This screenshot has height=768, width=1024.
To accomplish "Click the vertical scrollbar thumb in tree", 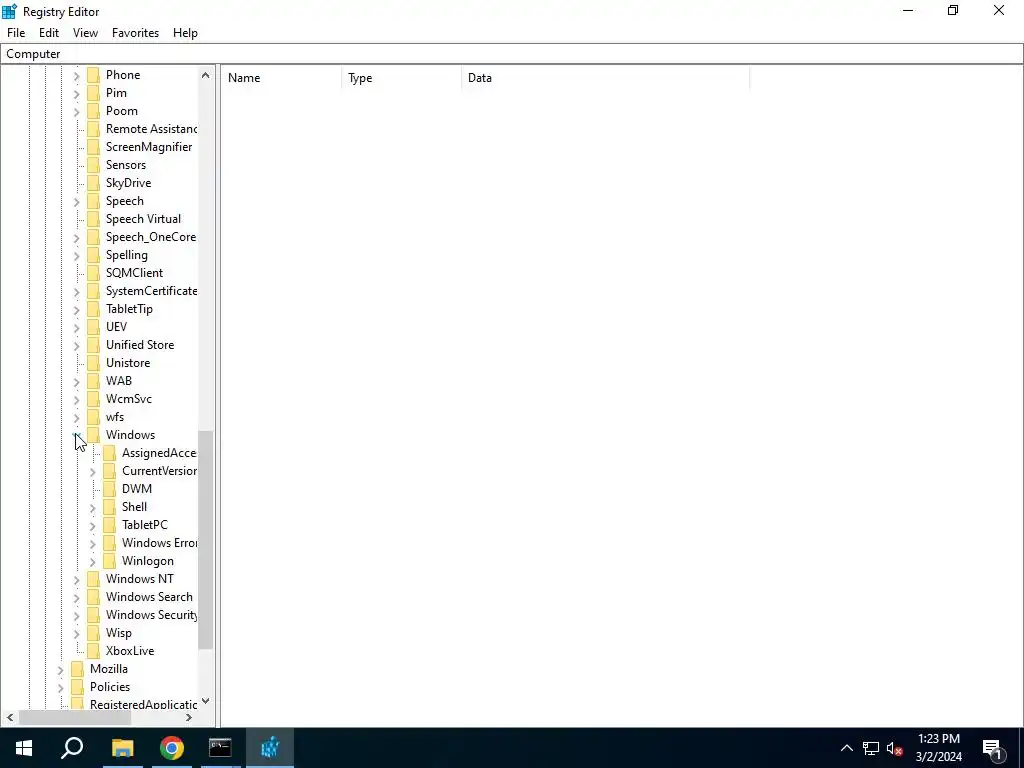I will pos(206,539).
